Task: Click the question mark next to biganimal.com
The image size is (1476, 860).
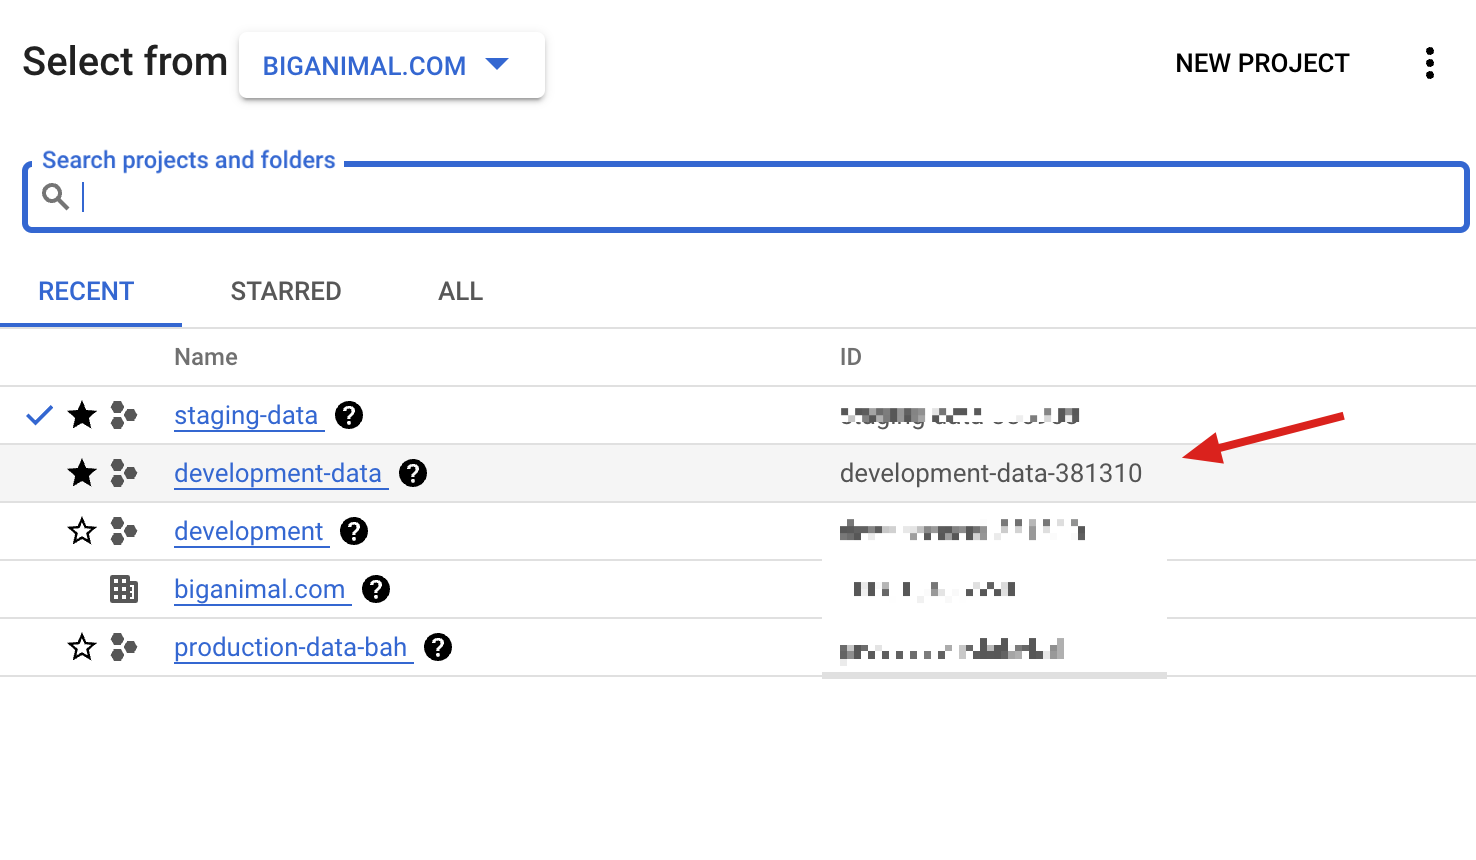Action: pyautogui.click(x=376, y=589)
